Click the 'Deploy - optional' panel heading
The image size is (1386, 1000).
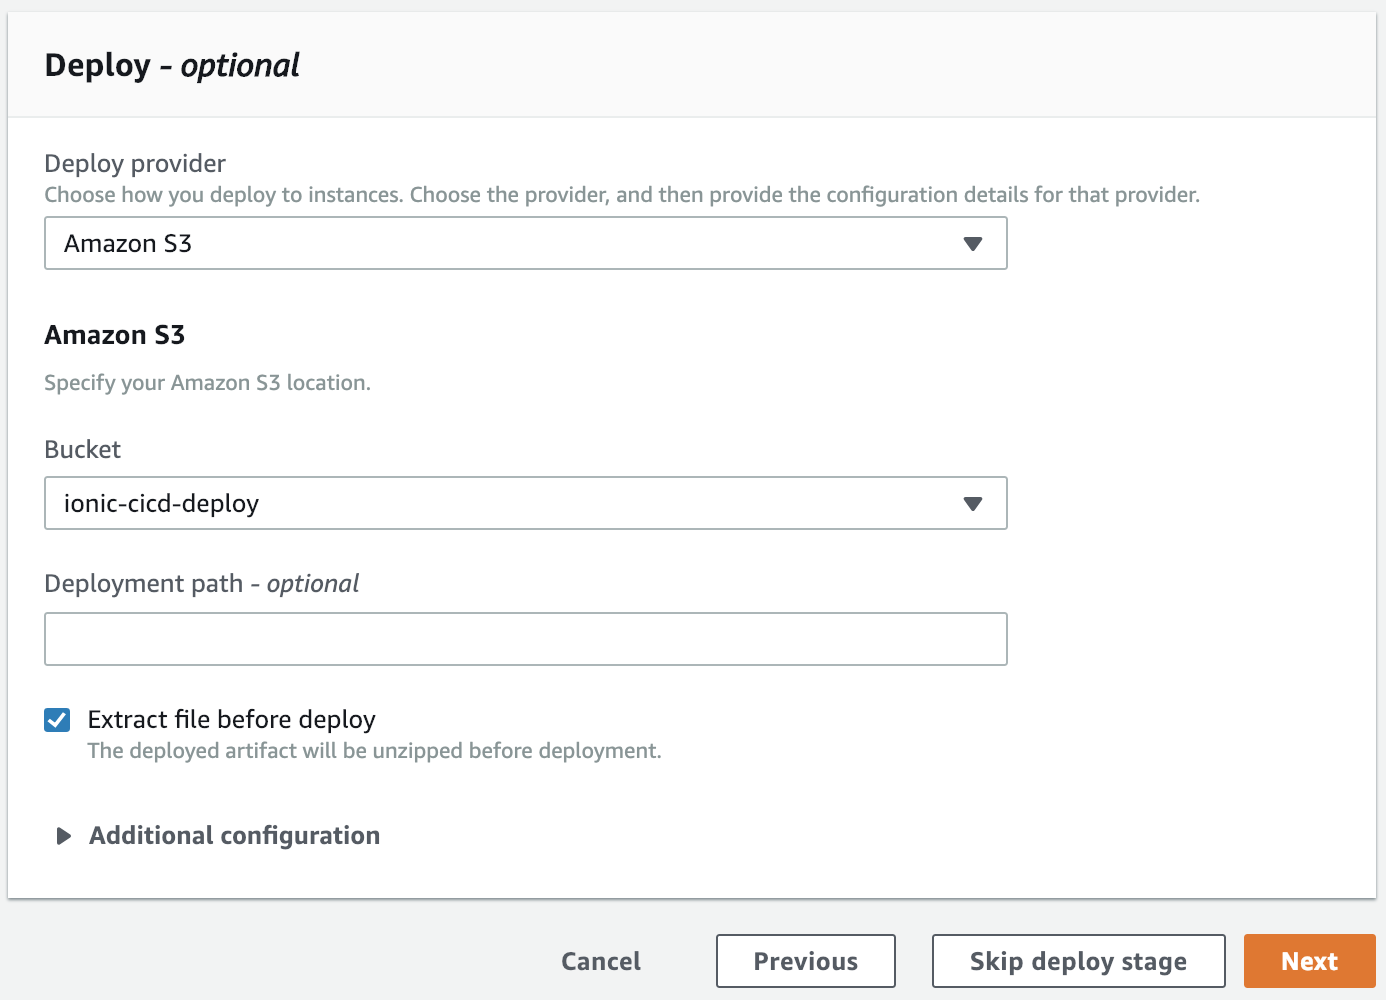[x=172, y=66]
